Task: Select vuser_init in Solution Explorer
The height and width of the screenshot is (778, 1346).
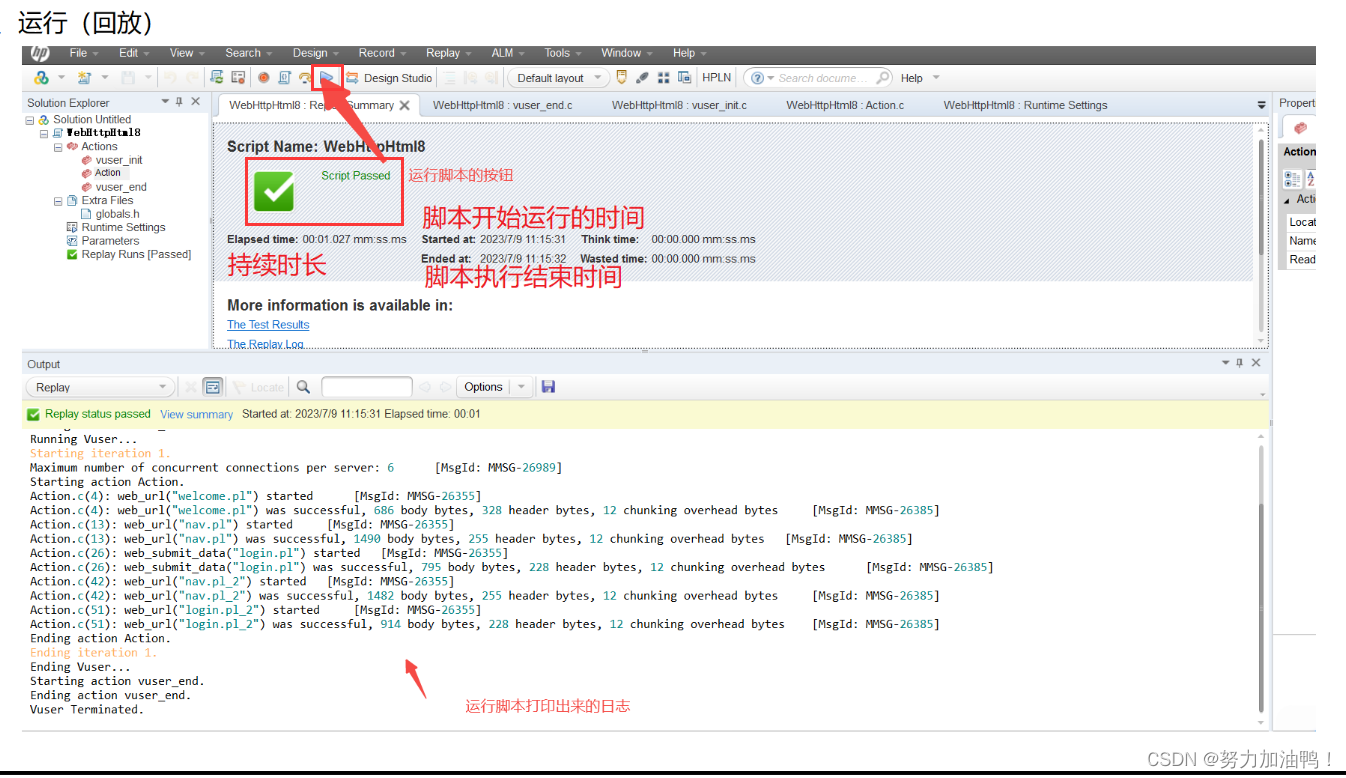Action: point(119,160)
